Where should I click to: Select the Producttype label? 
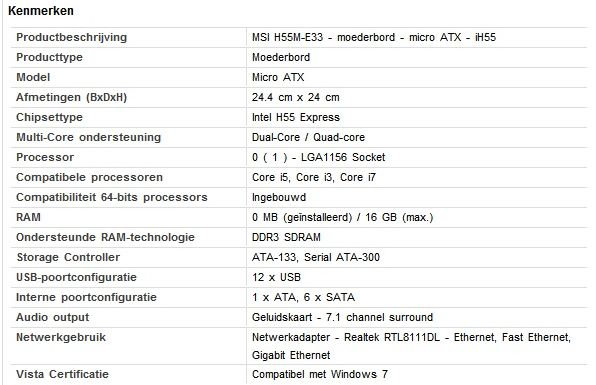coord(49,57)
